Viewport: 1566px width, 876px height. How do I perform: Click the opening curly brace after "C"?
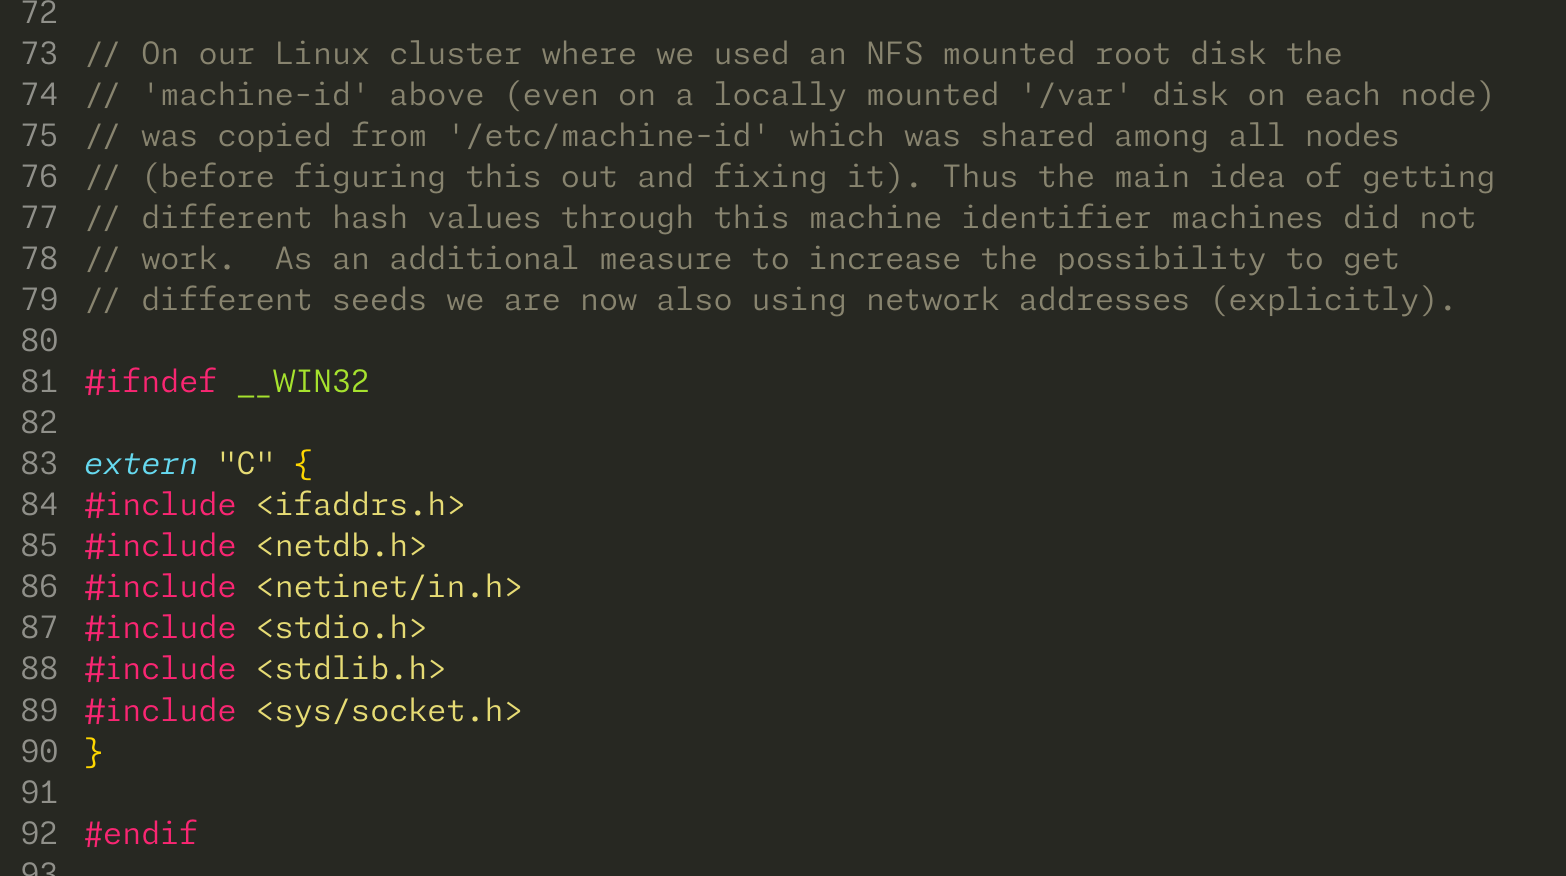(x=303, y=464)
